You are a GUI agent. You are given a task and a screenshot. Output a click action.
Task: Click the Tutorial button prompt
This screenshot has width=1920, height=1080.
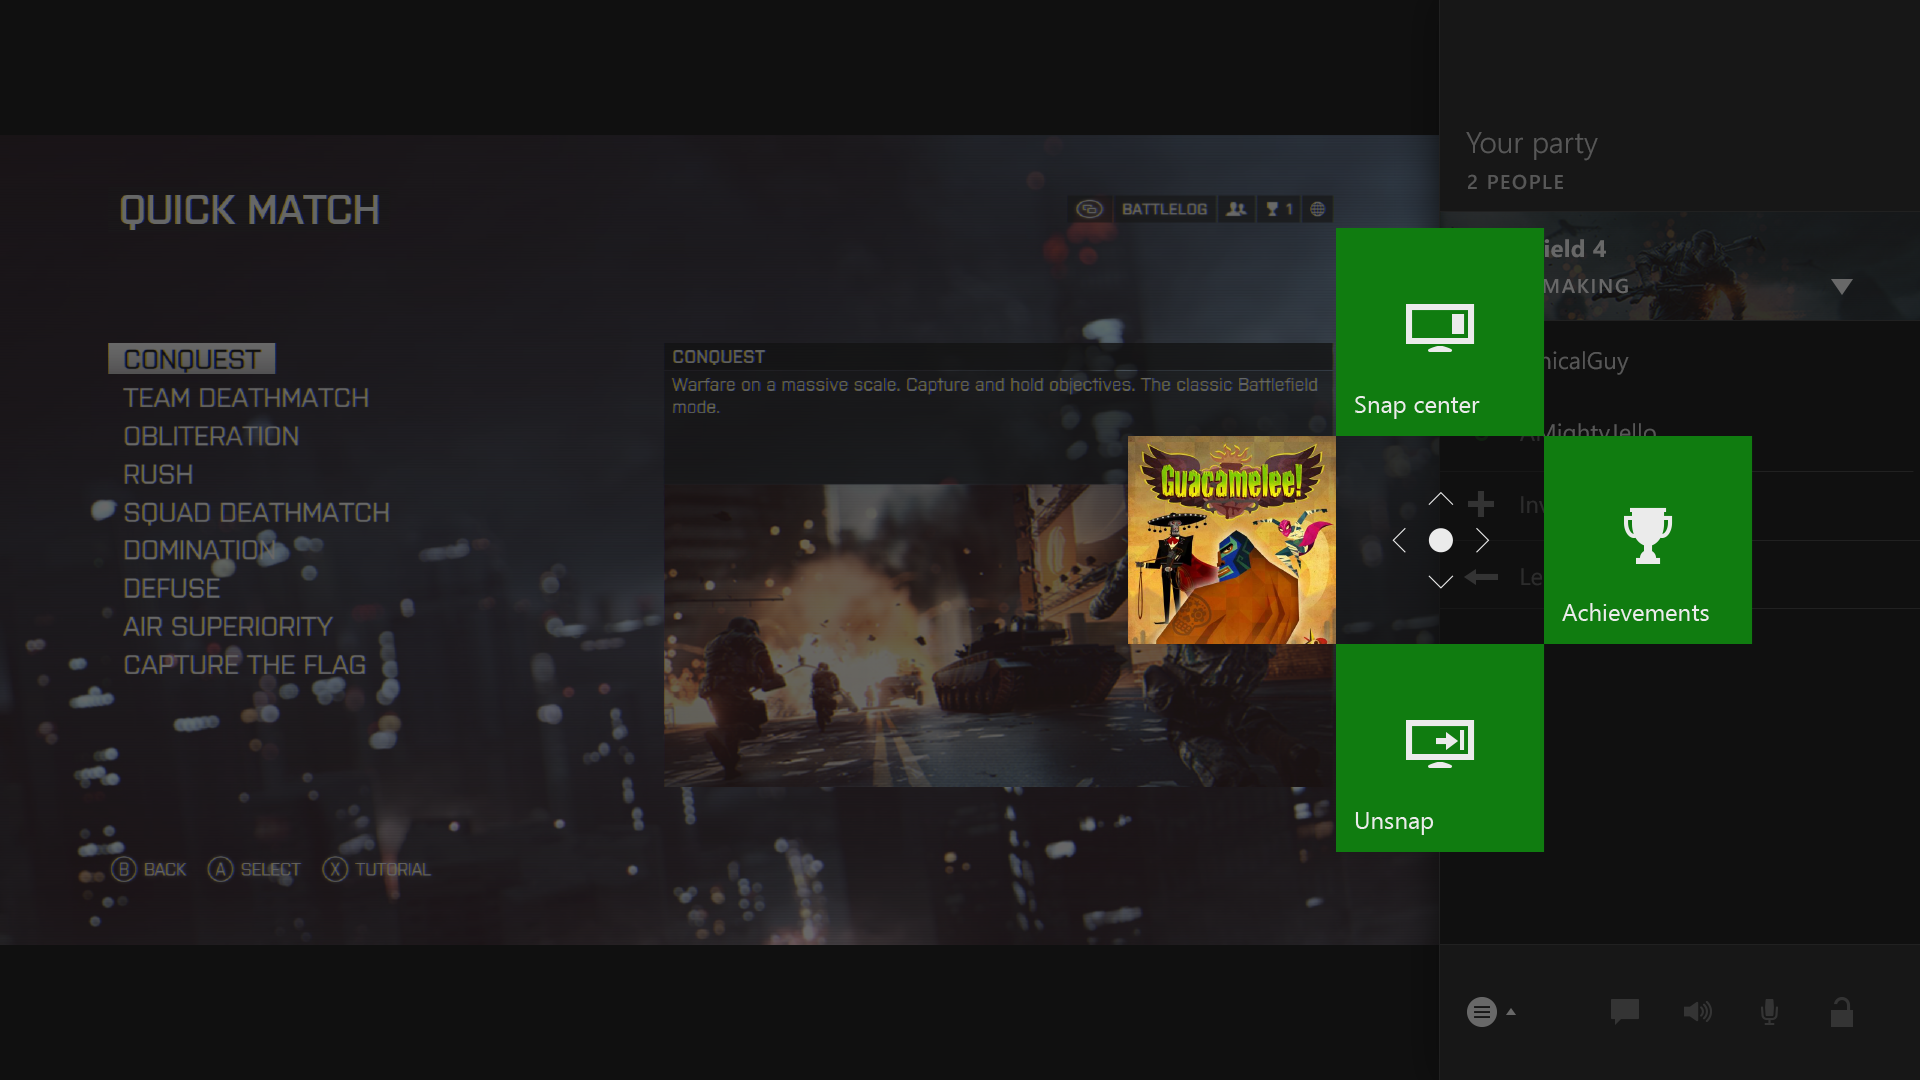coord(377,869)
